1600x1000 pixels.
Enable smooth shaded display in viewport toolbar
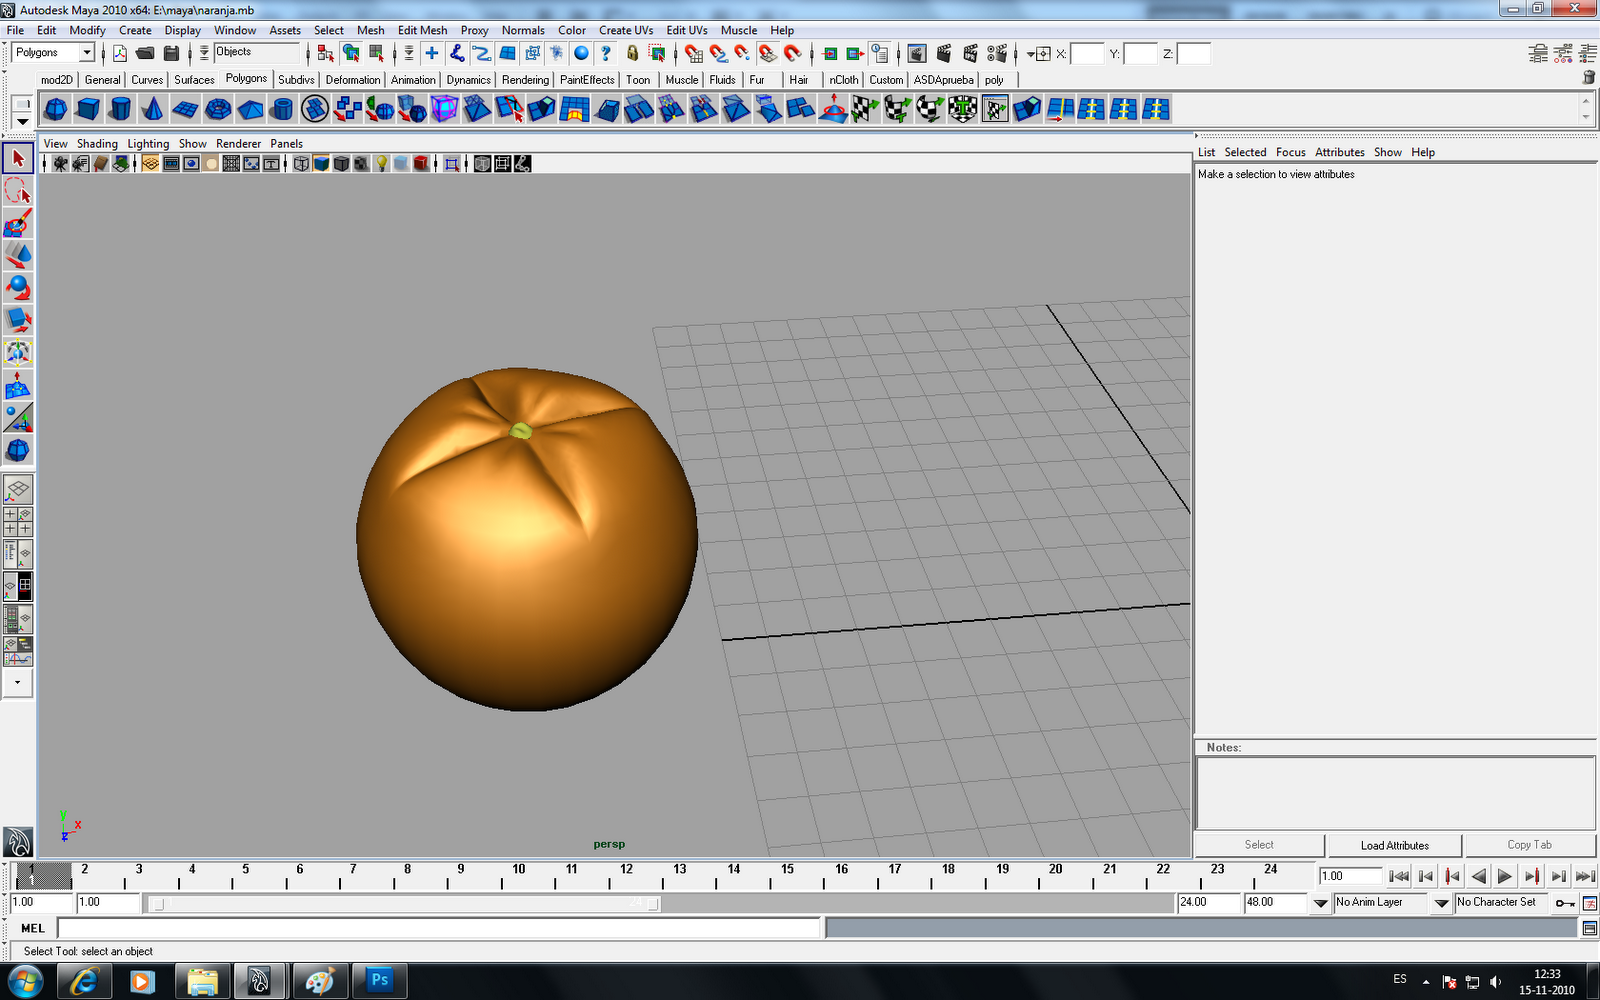(320, 163)
